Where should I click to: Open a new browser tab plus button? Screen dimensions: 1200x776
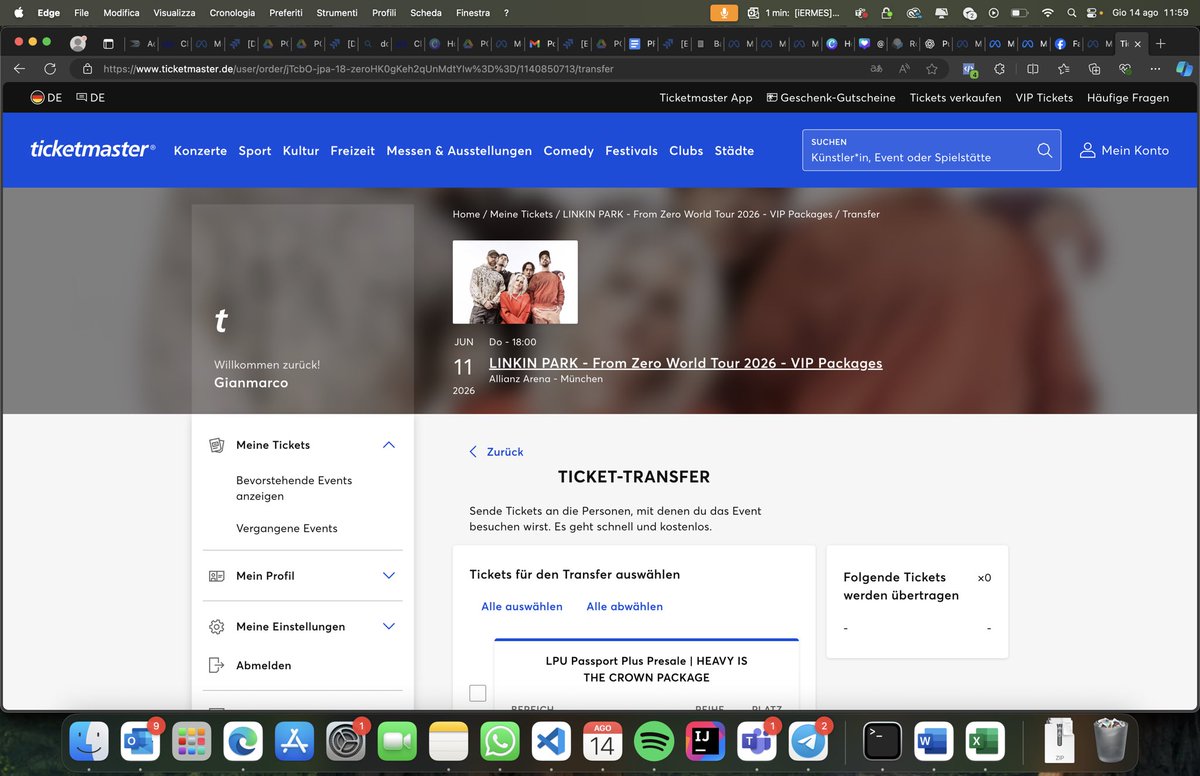point(1161,44)
